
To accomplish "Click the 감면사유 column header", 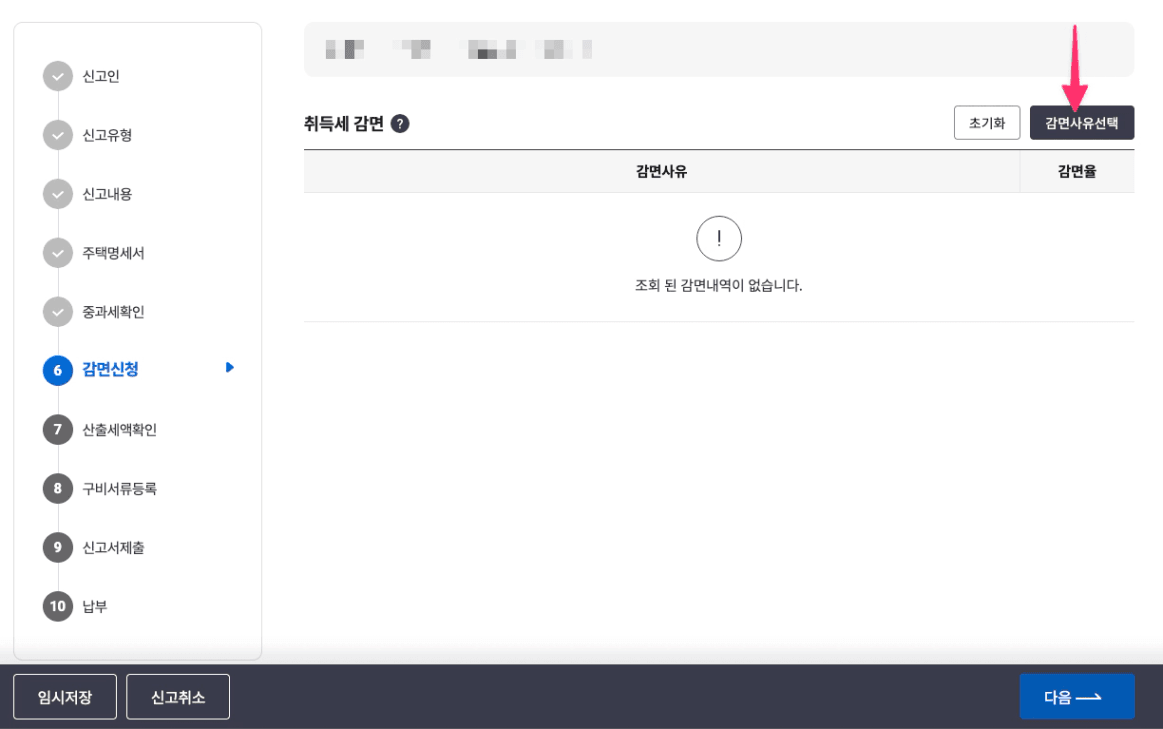I will point(662,171).
